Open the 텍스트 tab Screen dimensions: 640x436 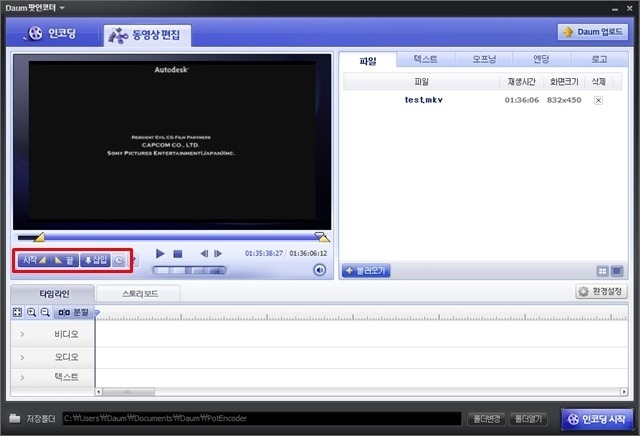(425, 59)
